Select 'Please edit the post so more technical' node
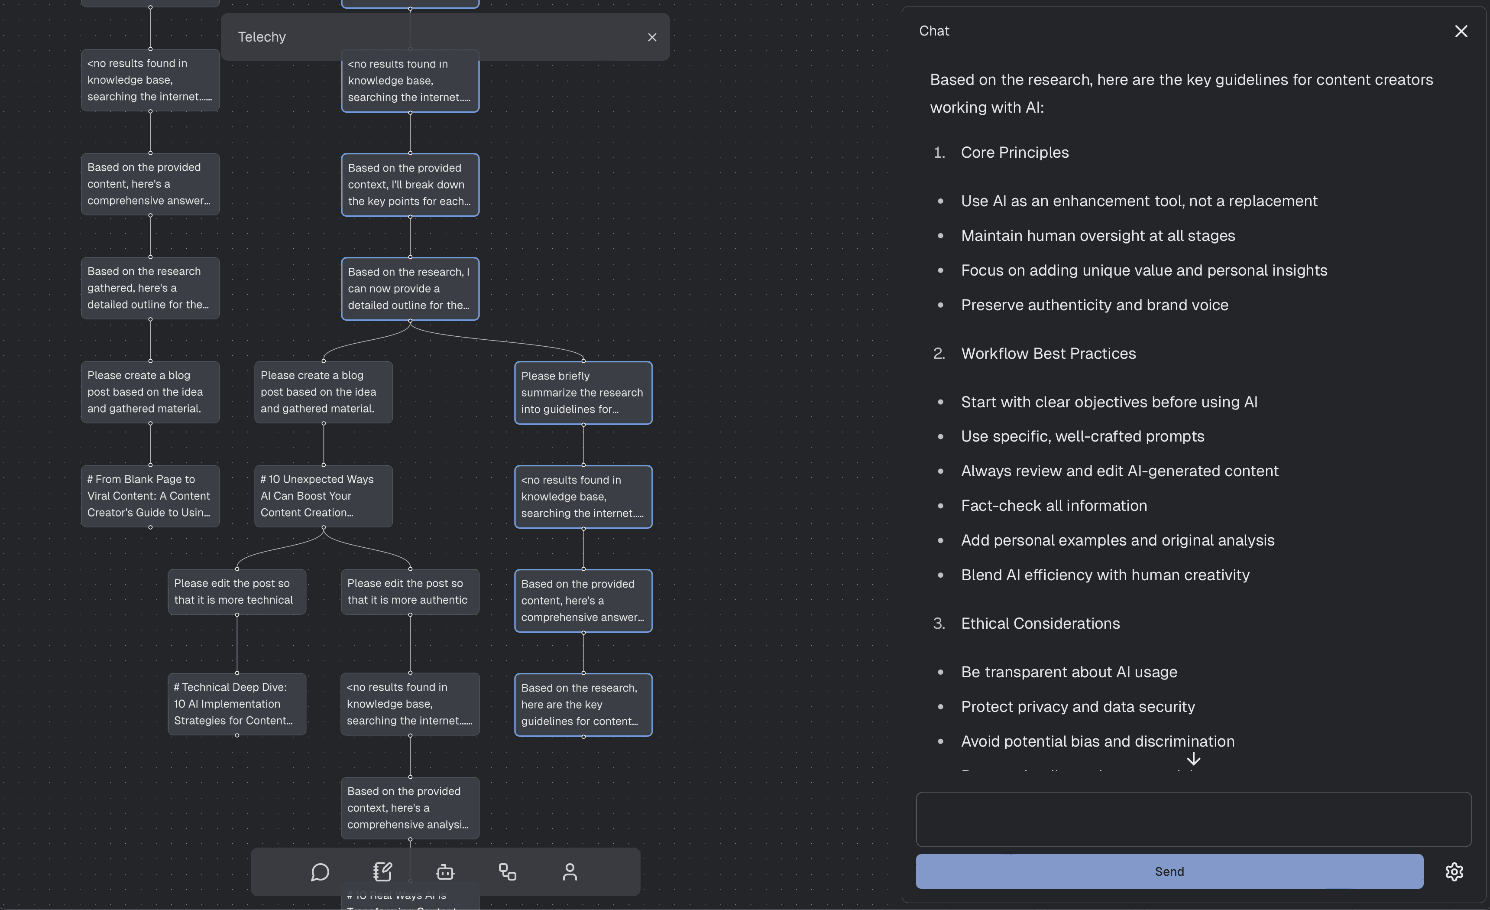The width and height of the screenshot is (1490, 910). click(237, 592)
